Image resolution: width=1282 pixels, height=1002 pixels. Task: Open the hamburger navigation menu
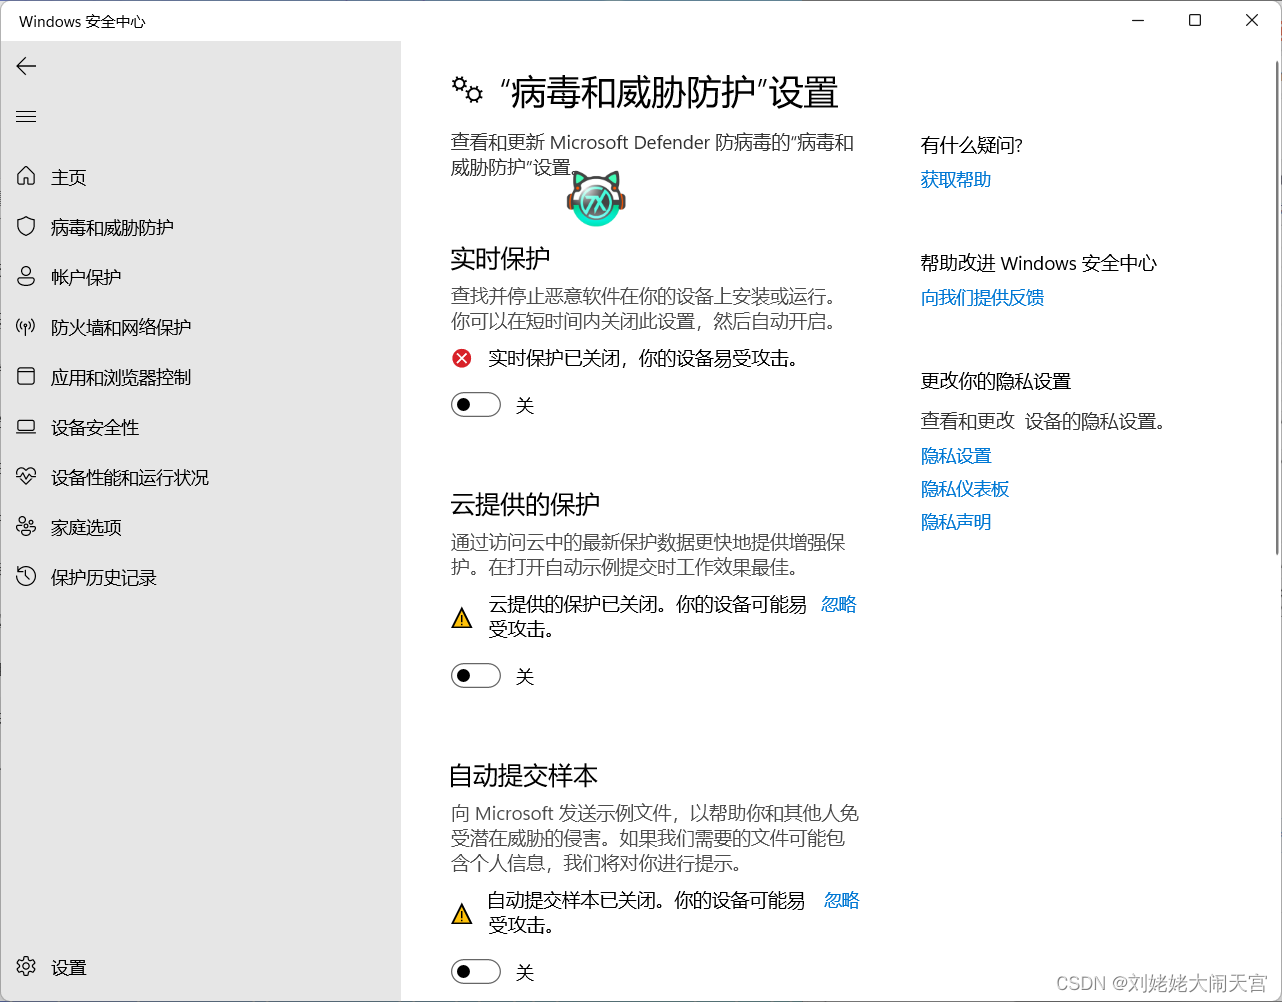tap(26, 117)
